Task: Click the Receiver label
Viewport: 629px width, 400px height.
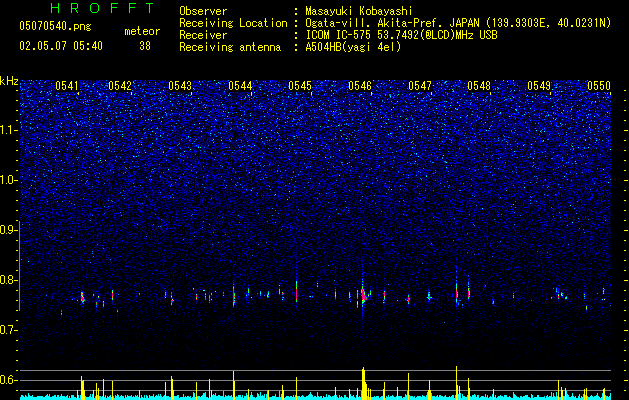Action: click(x=203, y=35)
